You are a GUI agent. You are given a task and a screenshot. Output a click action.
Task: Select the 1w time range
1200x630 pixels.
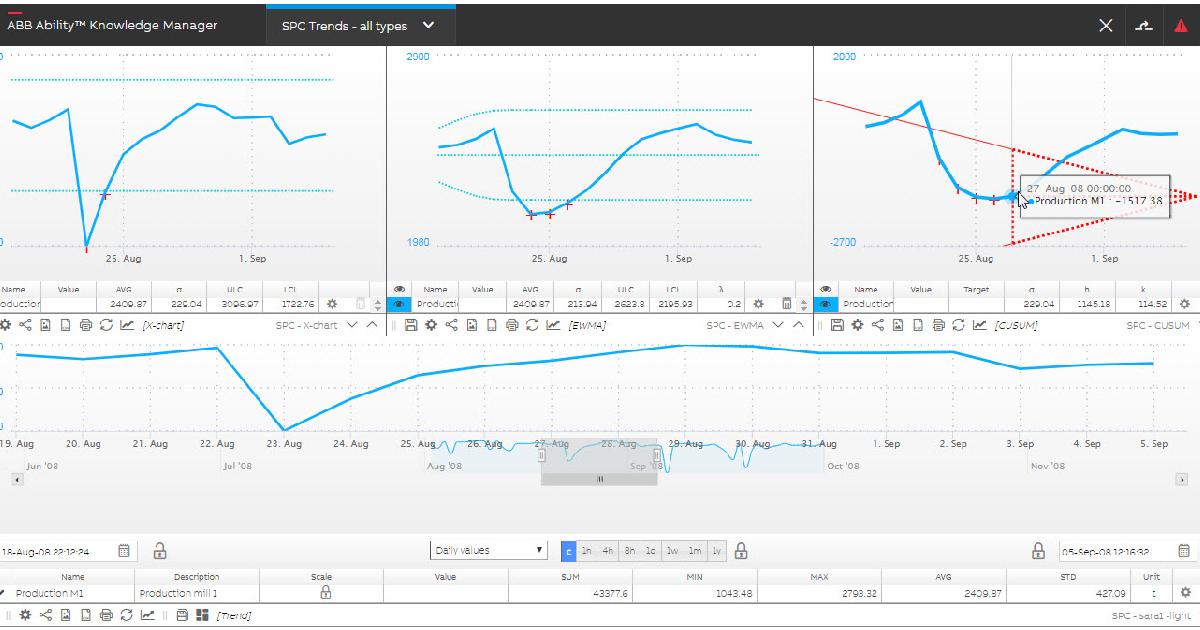[x=672, y=550]
